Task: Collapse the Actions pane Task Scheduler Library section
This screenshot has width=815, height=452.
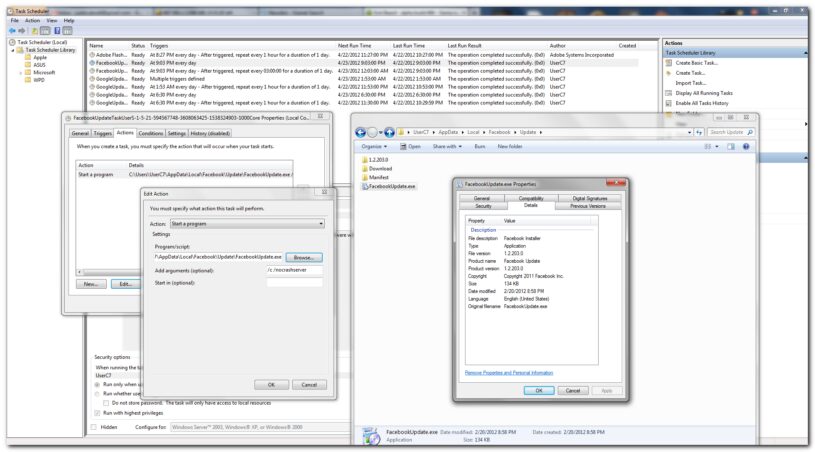Action: click(x=806, y=53)
